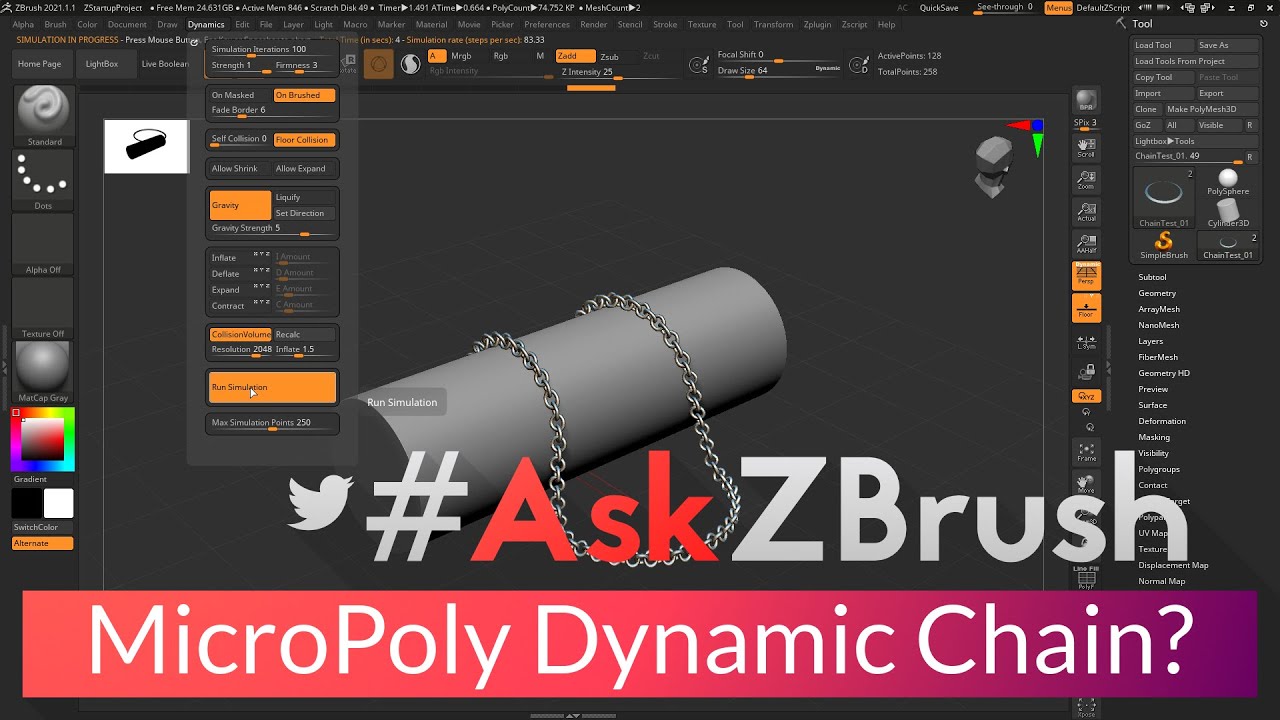Open the Alpha menu
Viewport: 1280px width, 720px height.
click(23, 24)
